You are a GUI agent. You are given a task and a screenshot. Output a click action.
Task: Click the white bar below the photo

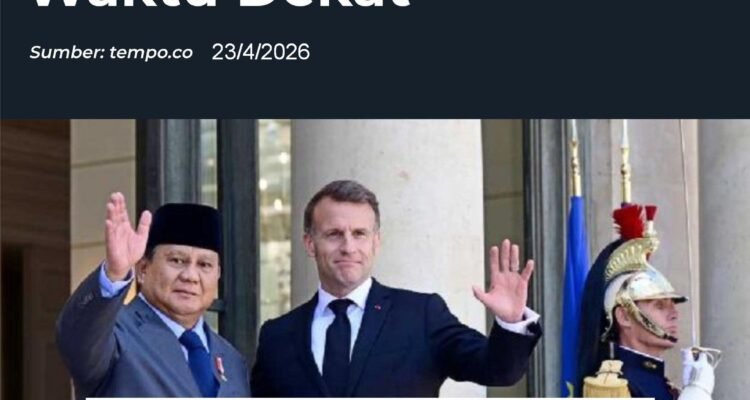pyautogui.click(x=370, y=398)
